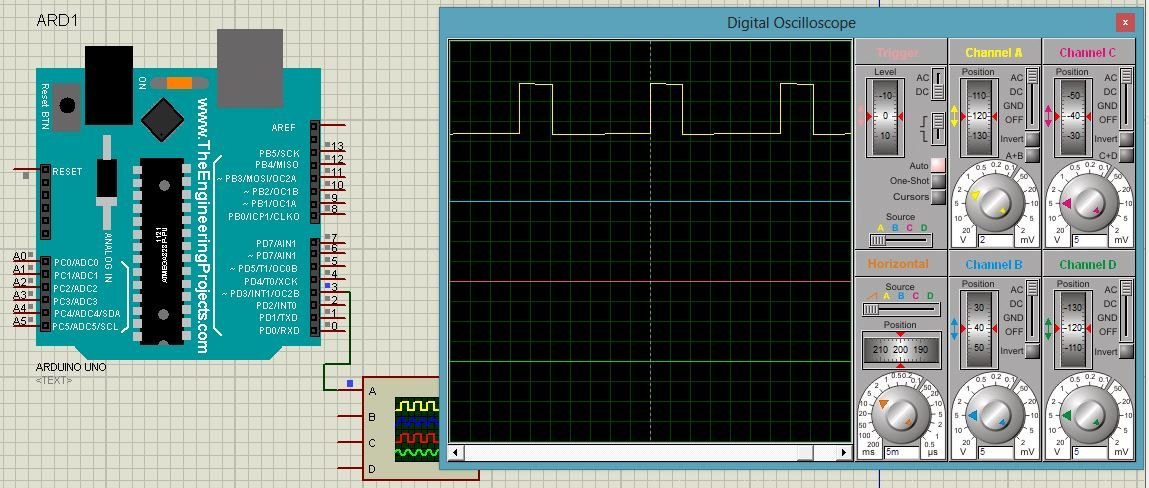
Task: Toggle the Auto trigger button
Action: pos(938,166)
